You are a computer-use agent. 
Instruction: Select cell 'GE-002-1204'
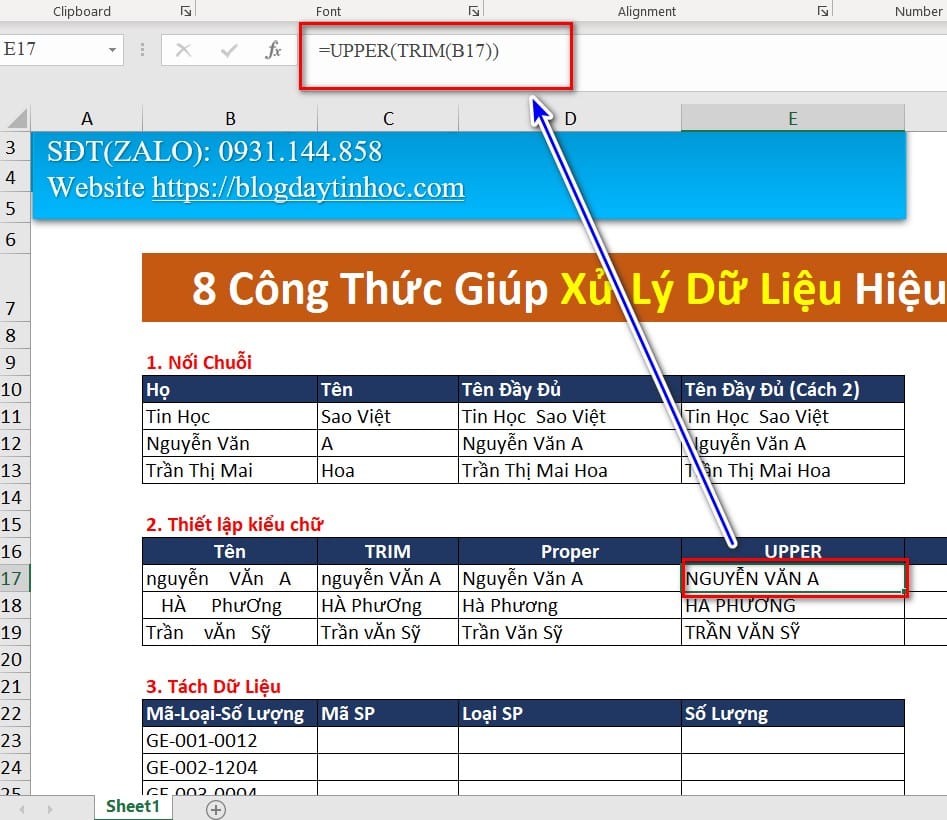point(230,767)
